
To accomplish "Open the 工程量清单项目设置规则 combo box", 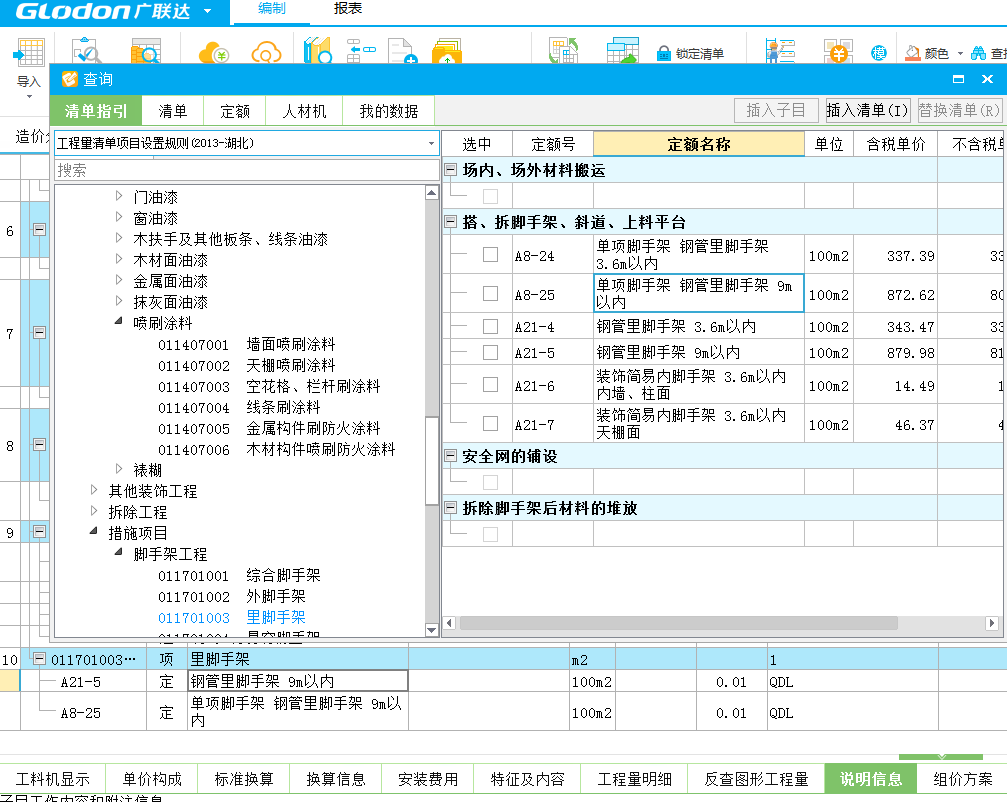I will pyautogui.click(x=247, y=143).
